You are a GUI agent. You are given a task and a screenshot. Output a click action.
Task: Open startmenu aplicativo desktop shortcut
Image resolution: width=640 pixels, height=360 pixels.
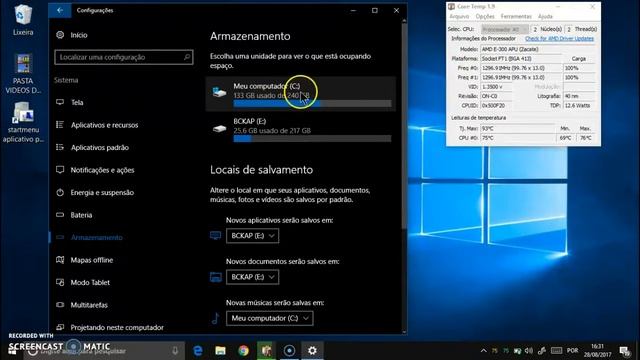coord(23,122)
